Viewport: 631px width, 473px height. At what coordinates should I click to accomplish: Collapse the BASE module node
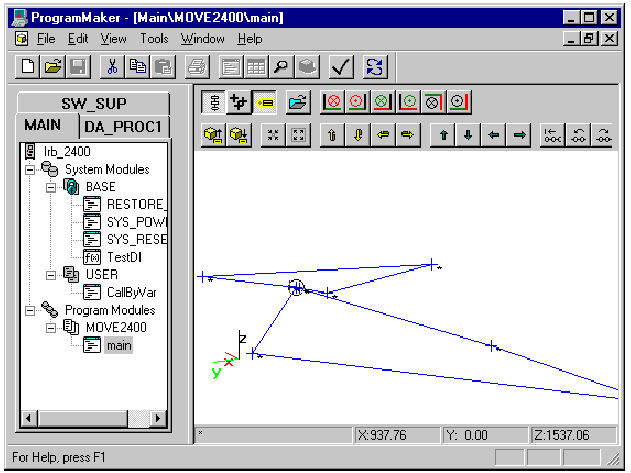point(51,187)
